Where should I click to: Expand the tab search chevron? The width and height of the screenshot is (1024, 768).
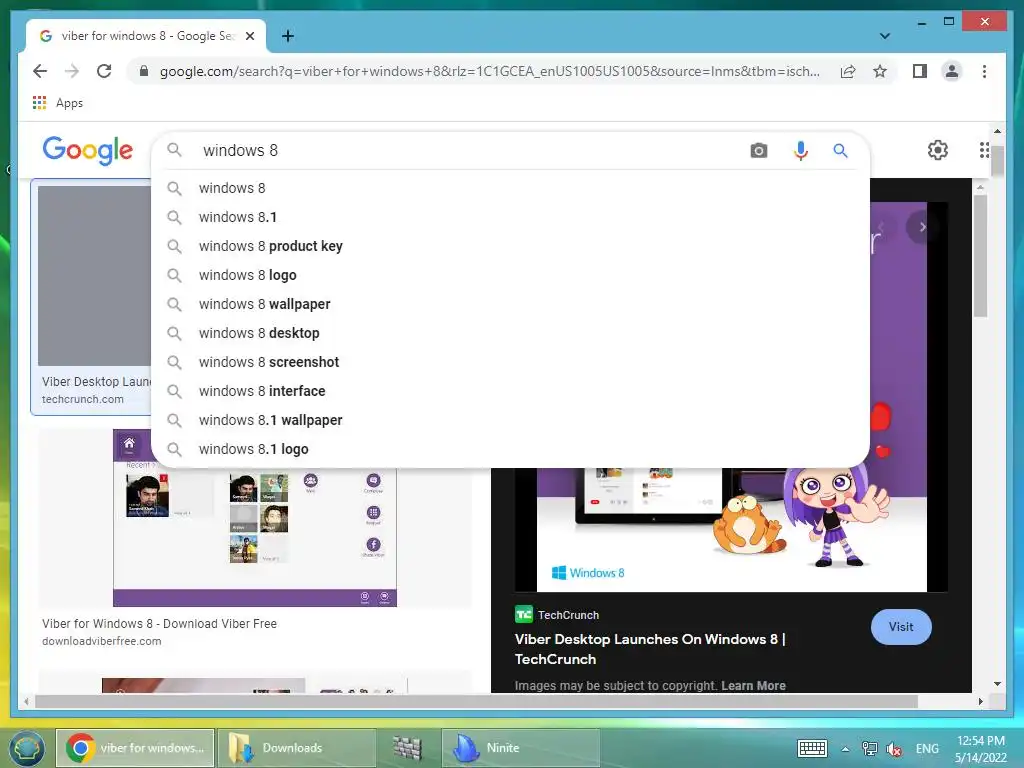point(885,36)
